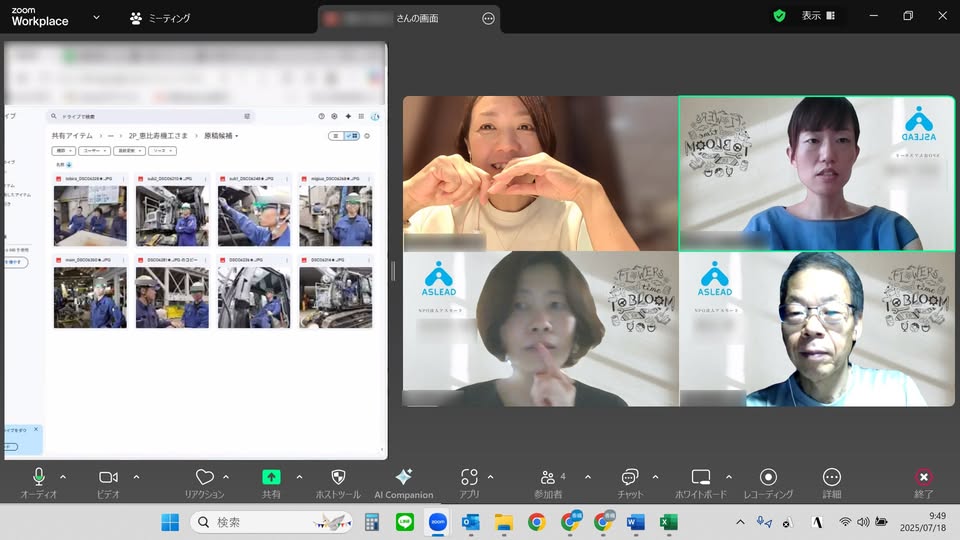Open LINE from the Windows taskbar
The width and height of the screenshot is (960, 540).
[x=405, y=522]
